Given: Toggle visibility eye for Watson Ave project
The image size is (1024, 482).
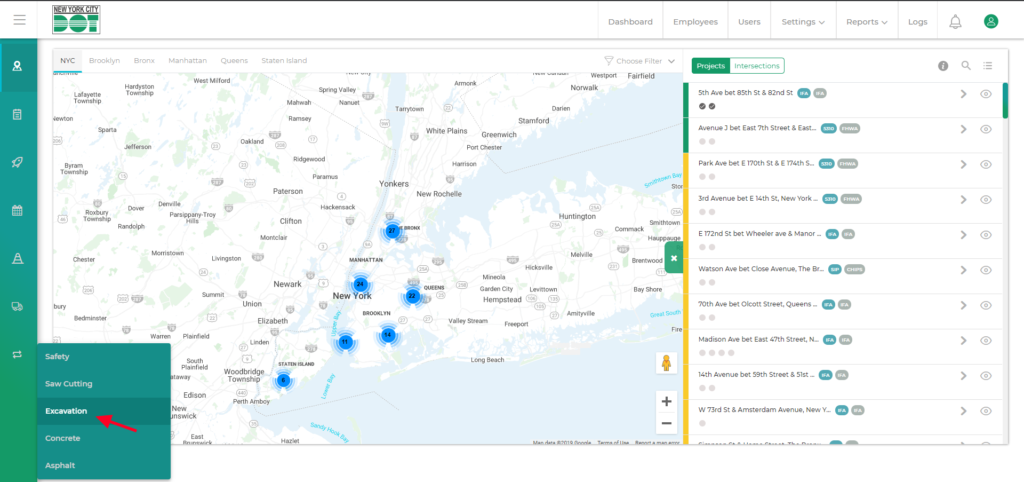Looking at the screenshot, I should coord(986,270).
